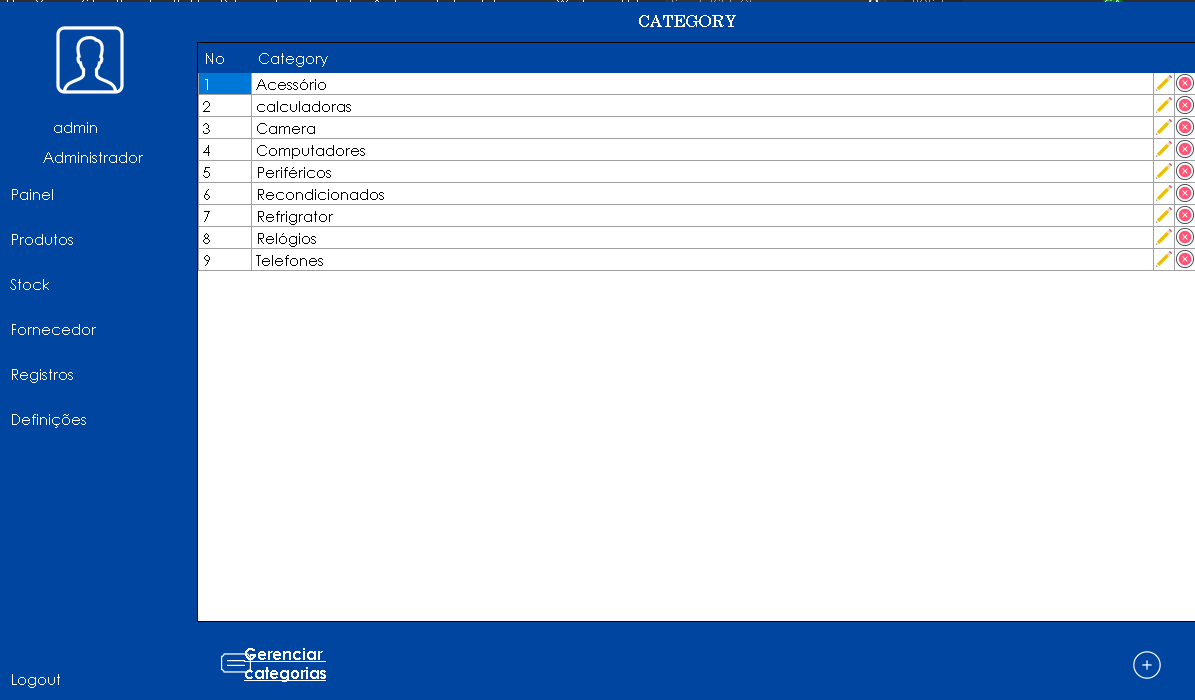Open Definições settings menu

pyautogui.click(x=49, y=420)
